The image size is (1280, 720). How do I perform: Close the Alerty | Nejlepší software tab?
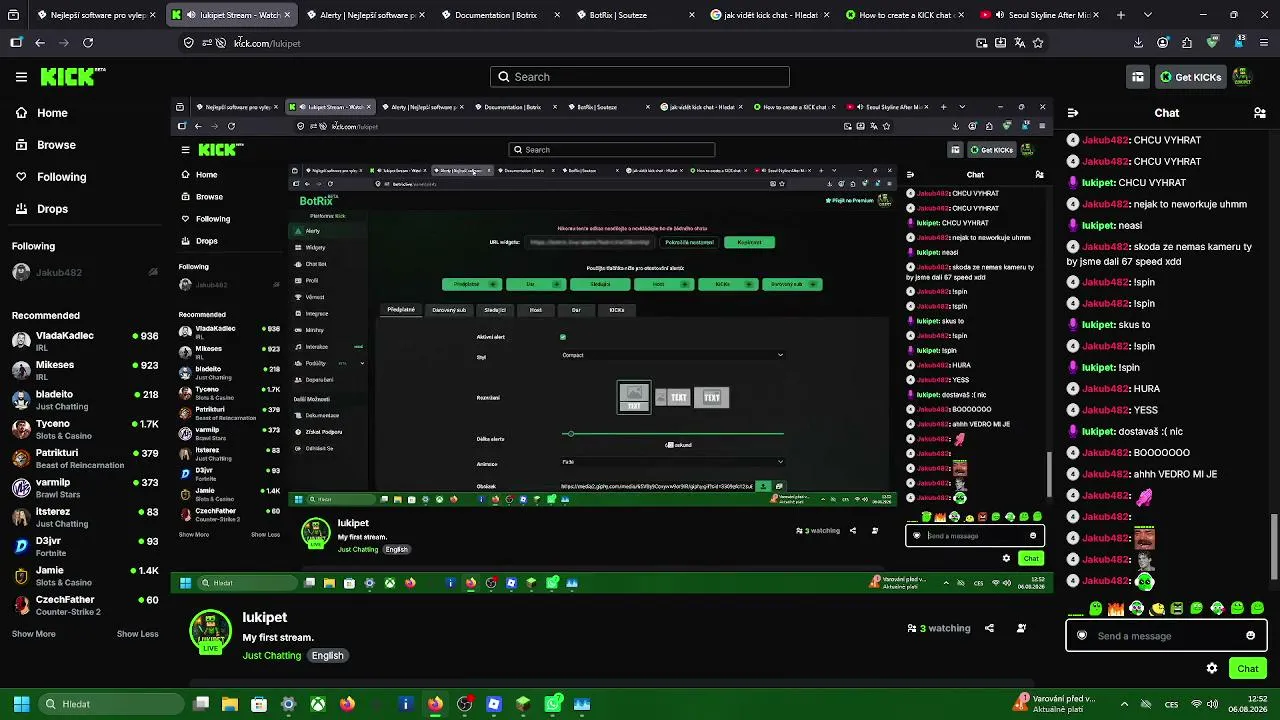[x=423, y=15]
